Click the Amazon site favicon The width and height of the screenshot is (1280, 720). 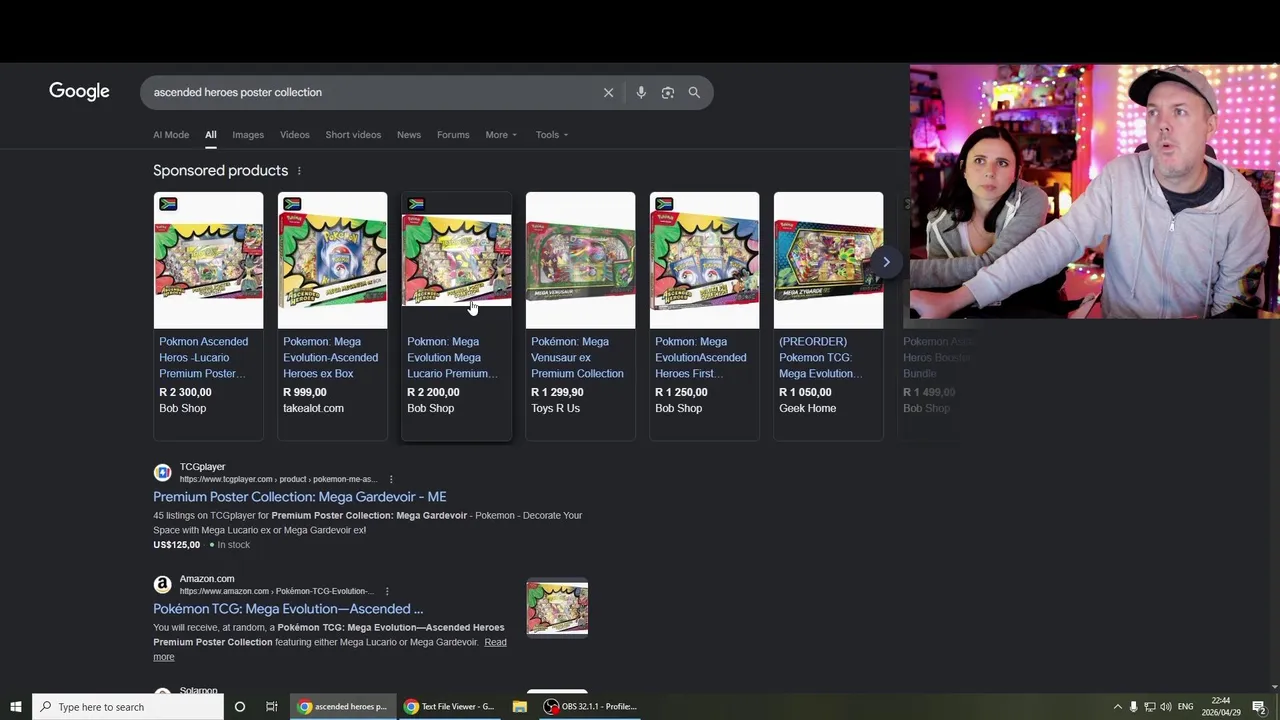[x=162, y=585]
